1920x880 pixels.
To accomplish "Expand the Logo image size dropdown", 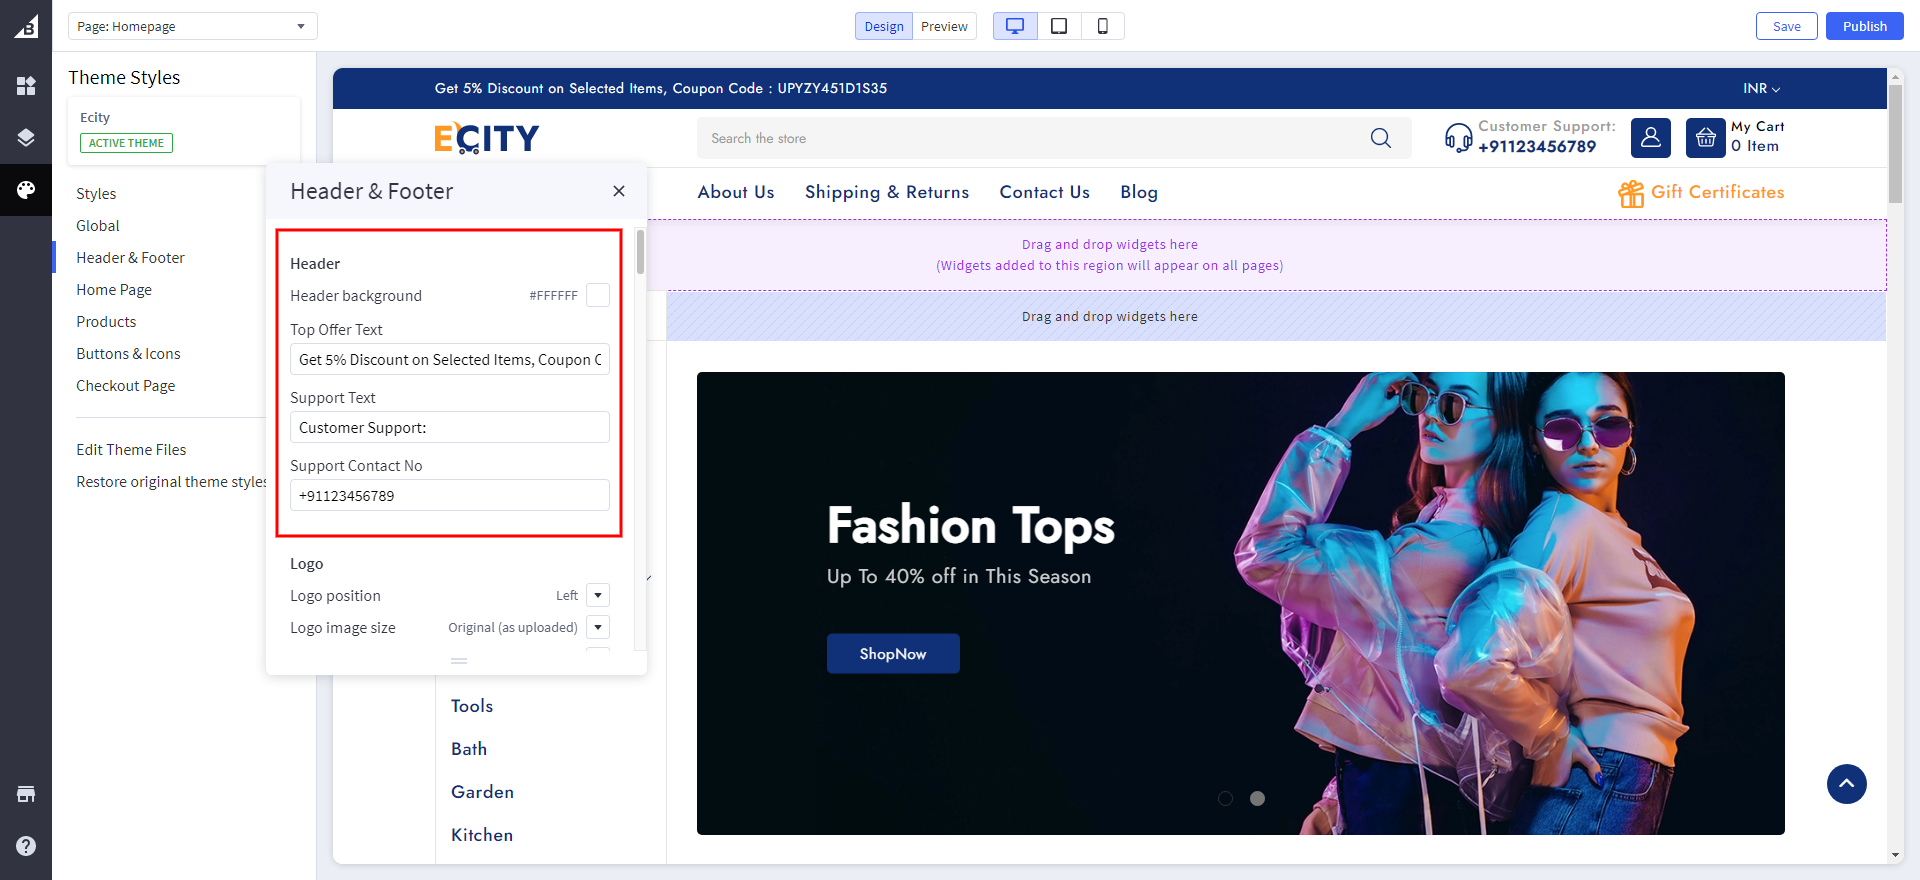I will [x=598, y=627].
